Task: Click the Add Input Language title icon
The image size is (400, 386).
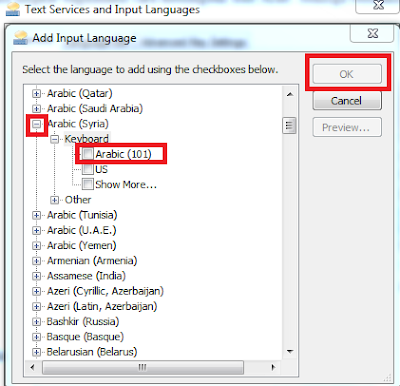Action: [20, 38]
